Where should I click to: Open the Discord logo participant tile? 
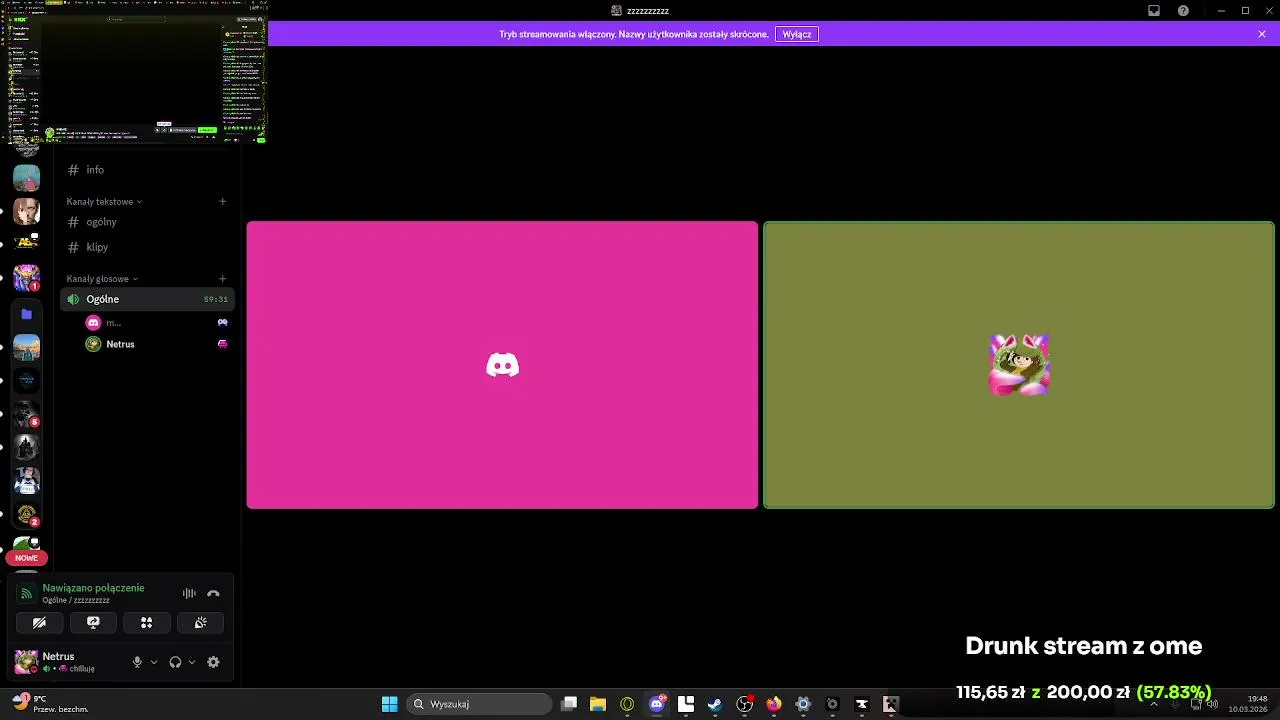pos(502,365)
